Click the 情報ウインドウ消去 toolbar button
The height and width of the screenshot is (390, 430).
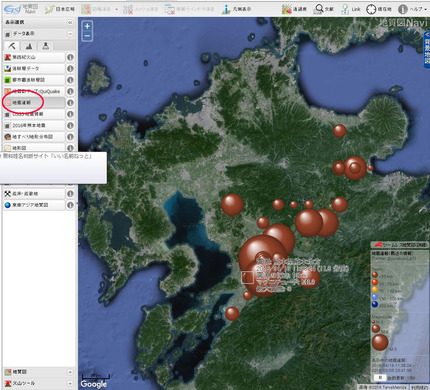[190, 9]
